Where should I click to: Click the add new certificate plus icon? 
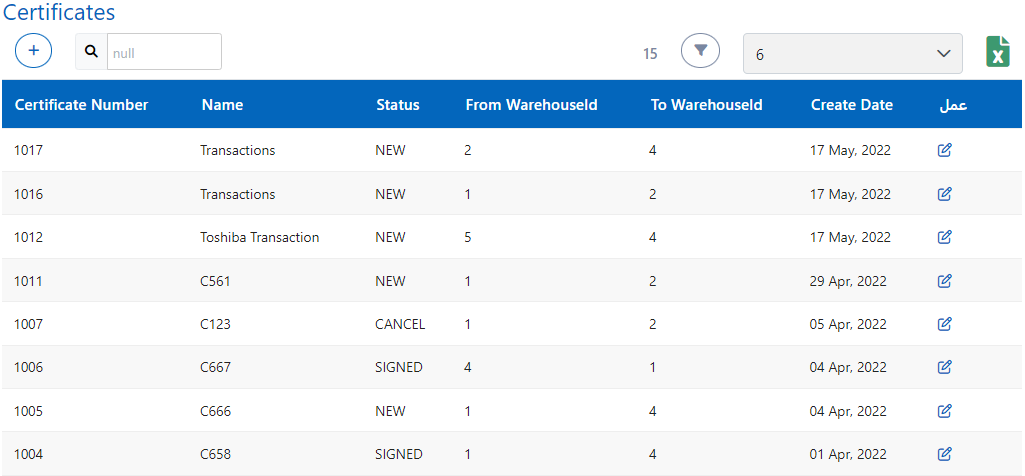click(x=34, y=51)
